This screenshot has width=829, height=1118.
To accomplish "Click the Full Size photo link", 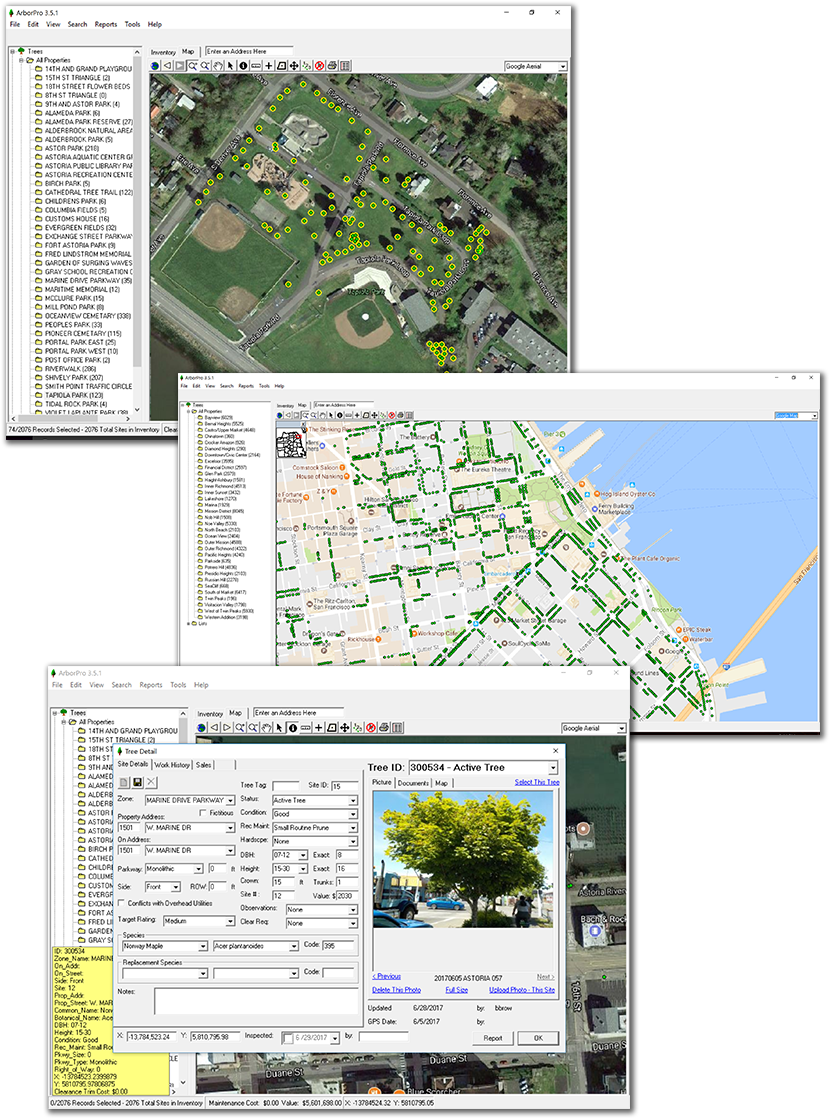I will 457,990.
